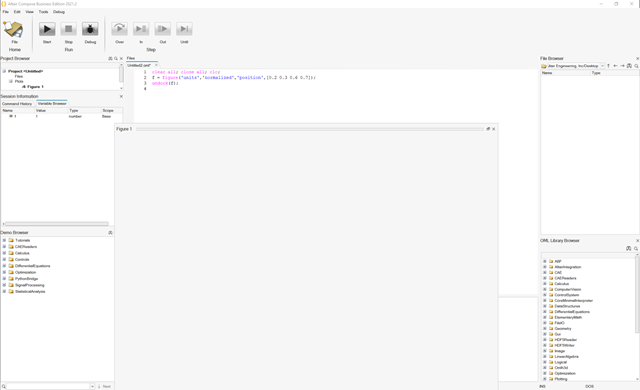Open the Tools menu
This screenshot has height=390, width=640.
pyautogui.click(x=43, y=12)
